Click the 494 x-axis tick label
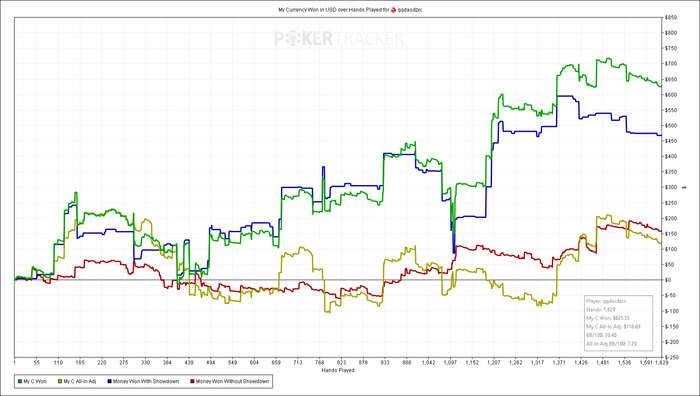Image resolution: width=700 pixels, height=396 pixels. point(210,363)
